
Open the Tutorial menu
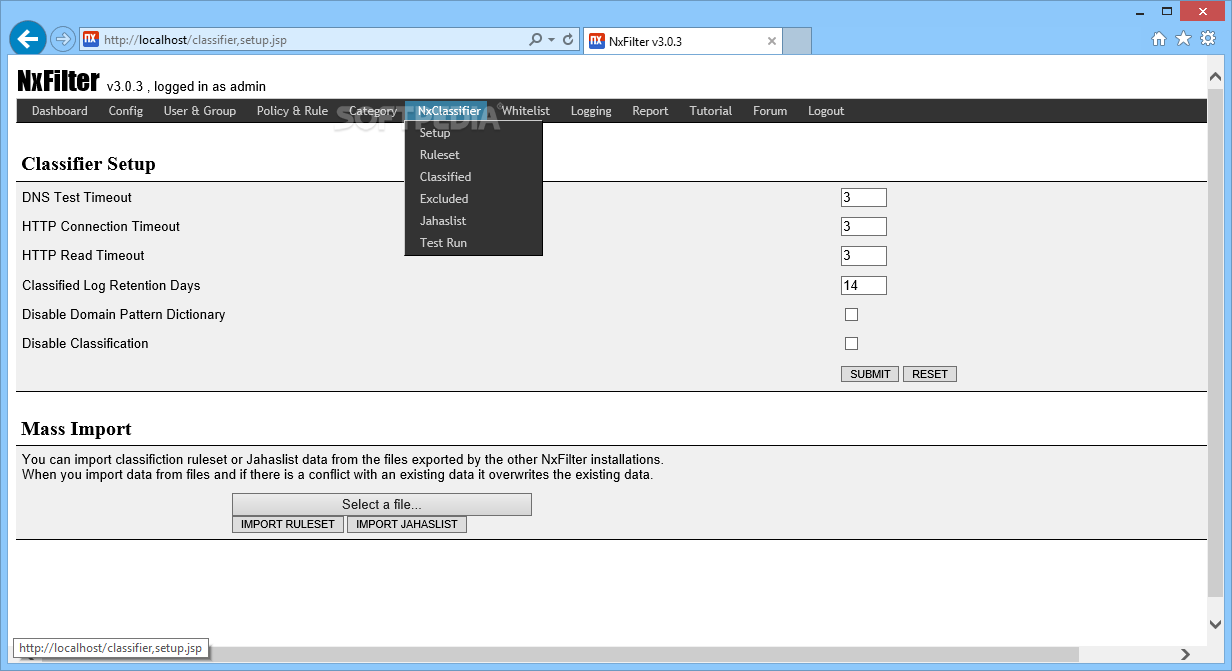(x=711, y=111)
